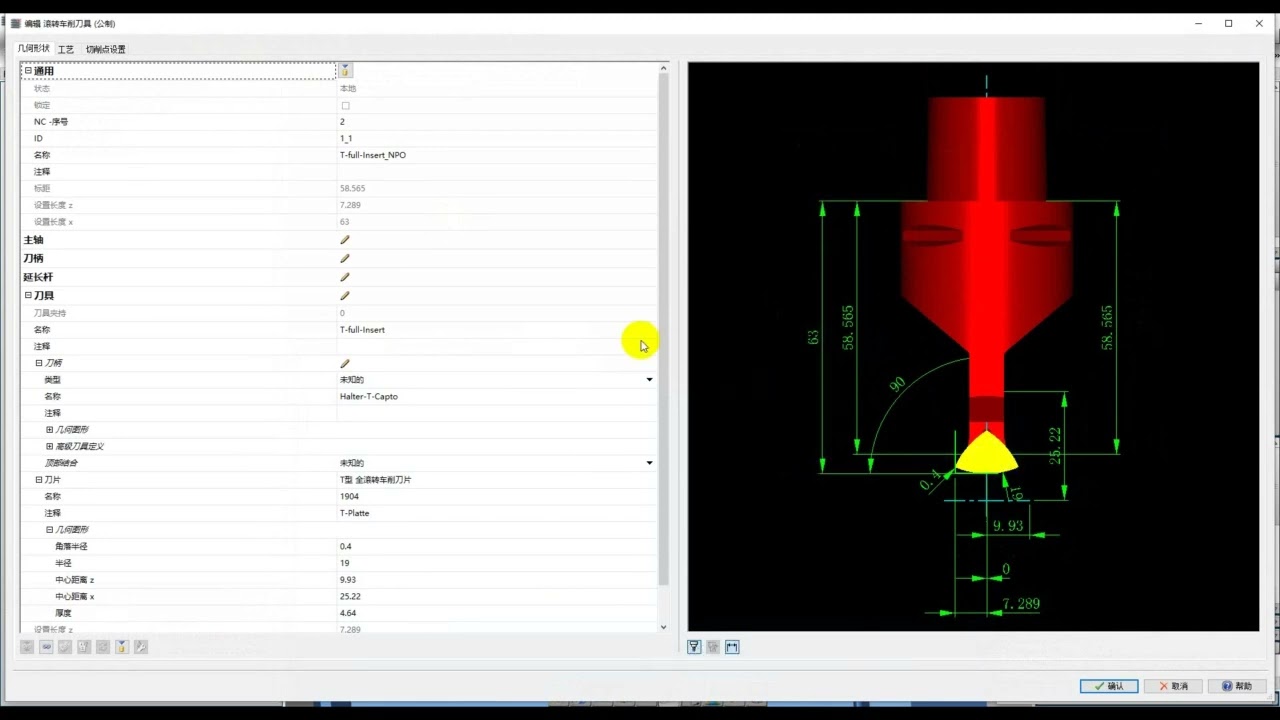This screenshot has width=1280, height=720.
Task: Collapse the italic 刀柄 subsection above the 类型 row
Action: point(39,363)
